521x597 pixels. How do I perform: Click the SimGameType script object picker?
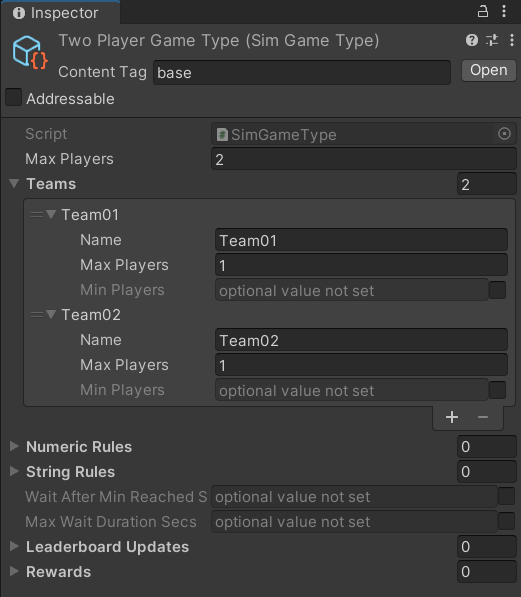[x=504, y=134]
